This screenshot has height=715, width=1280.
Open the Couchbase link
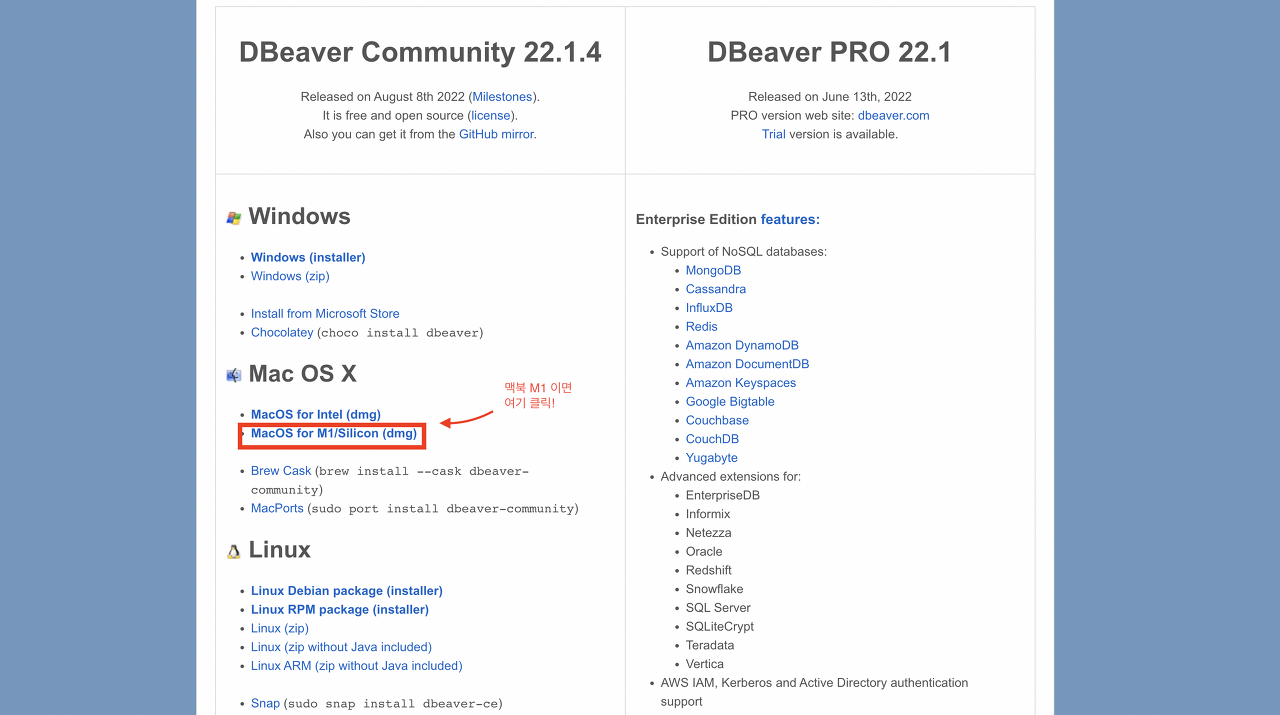(x=717, y=421)
